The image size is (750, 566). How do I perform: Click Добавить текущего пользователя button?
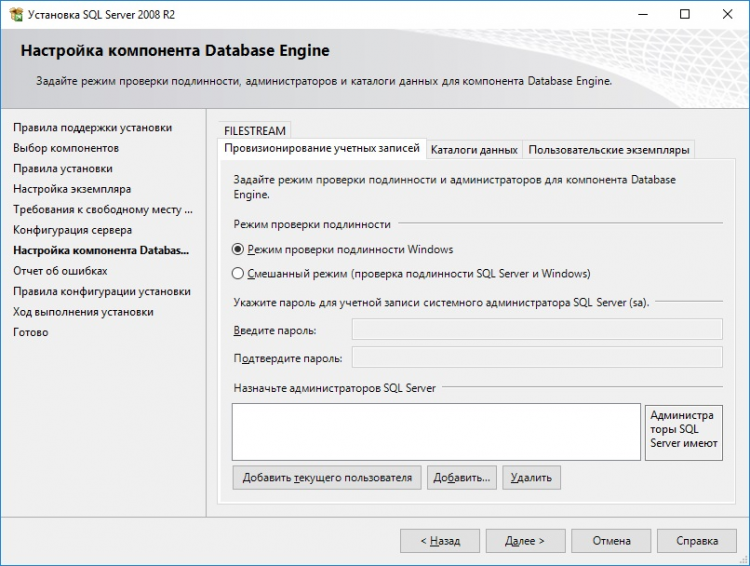(x=327, y=478)
